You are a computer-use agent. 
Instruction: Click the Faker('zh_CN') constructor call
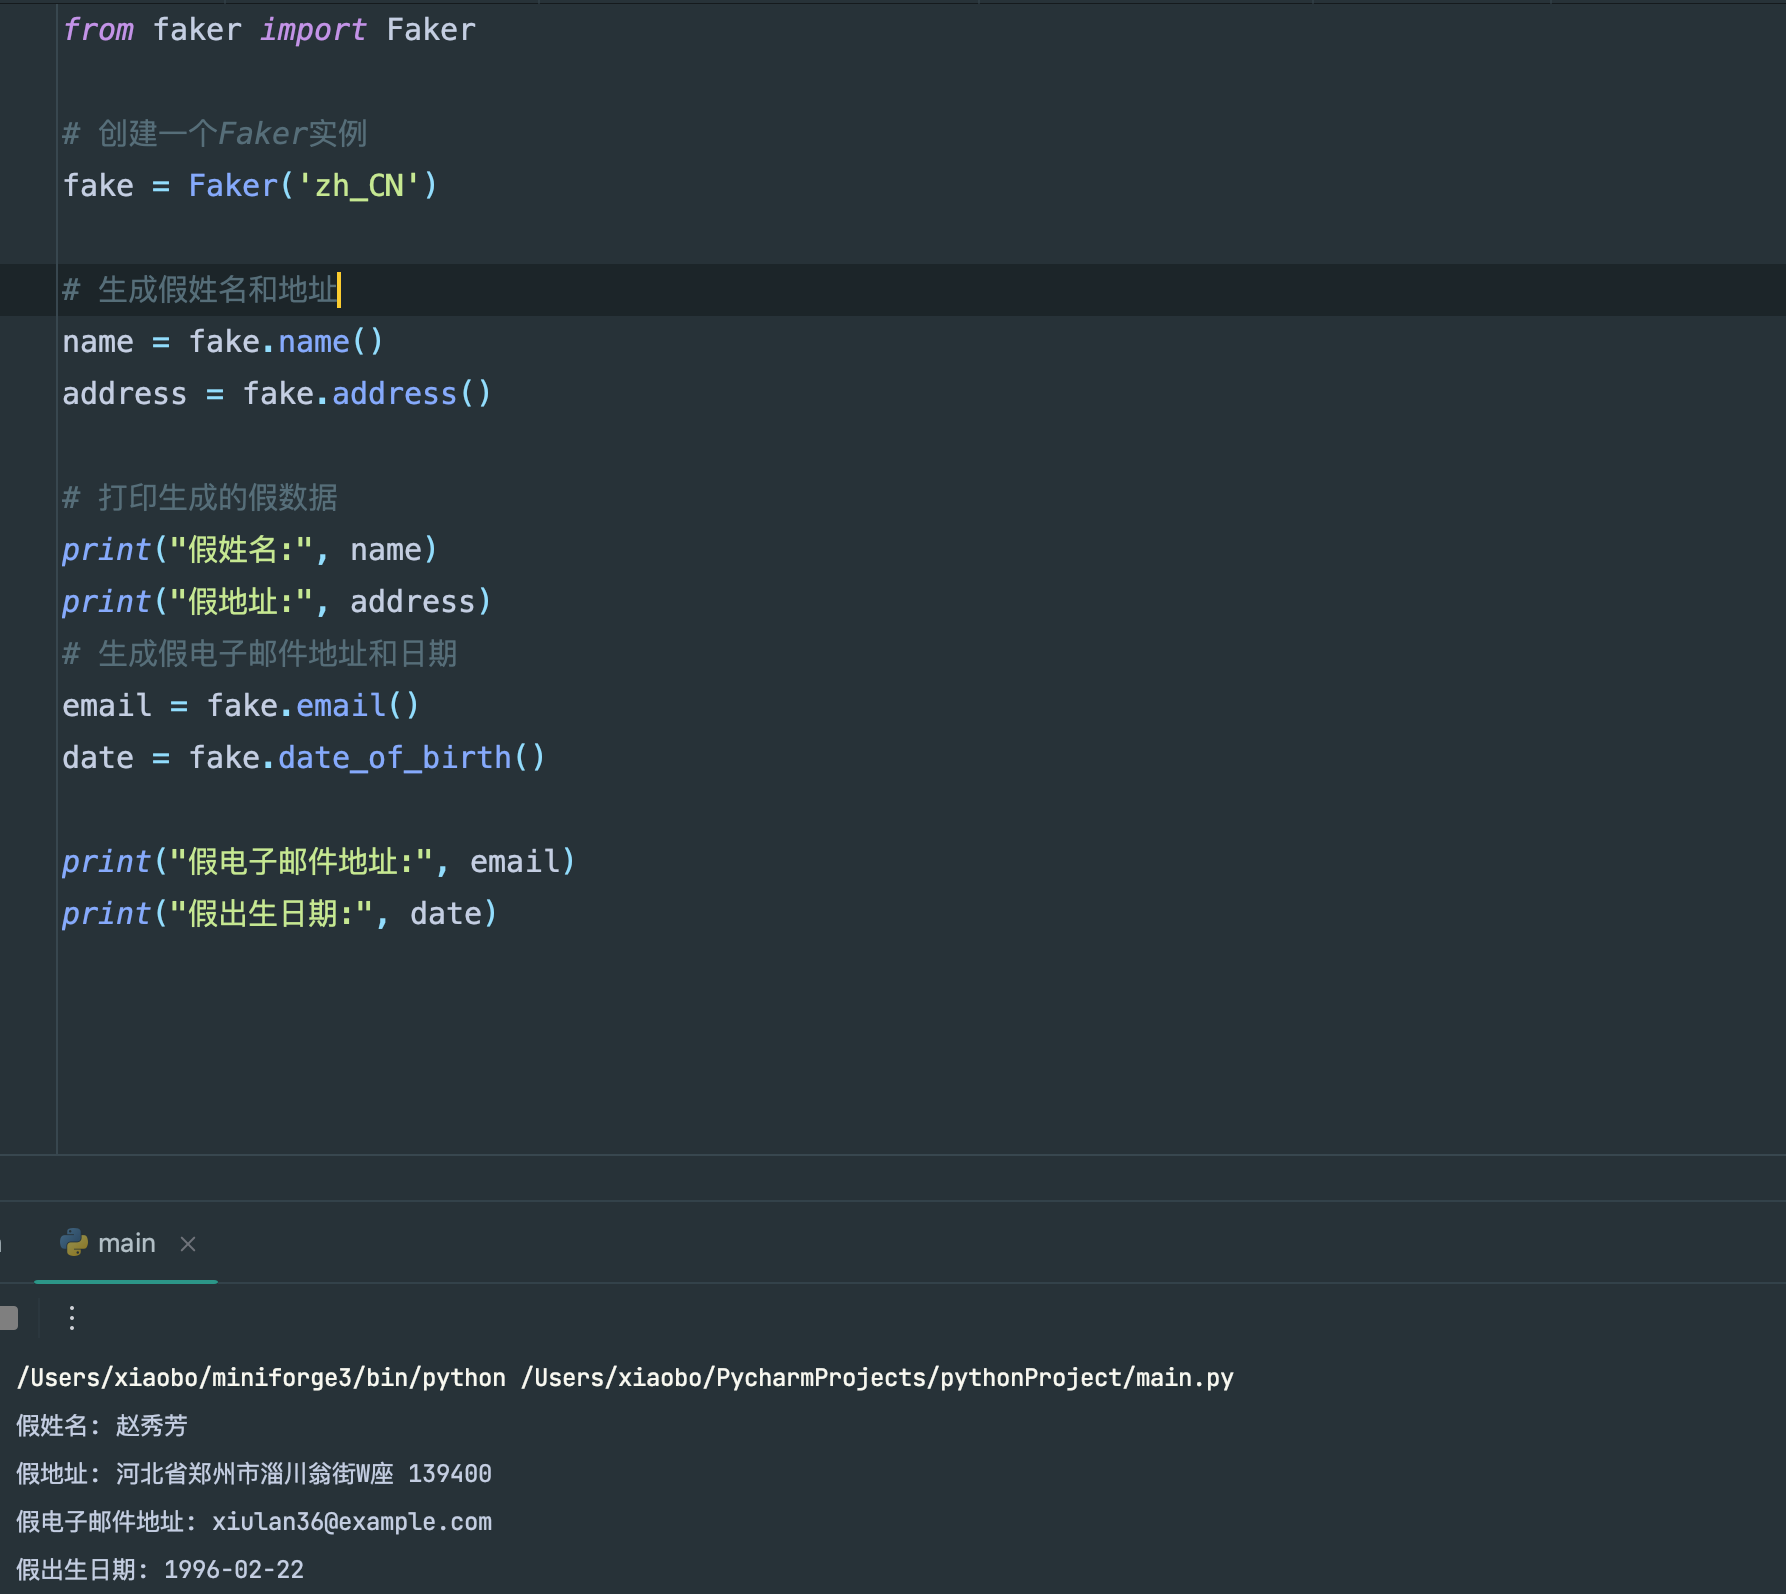(313, 186)
